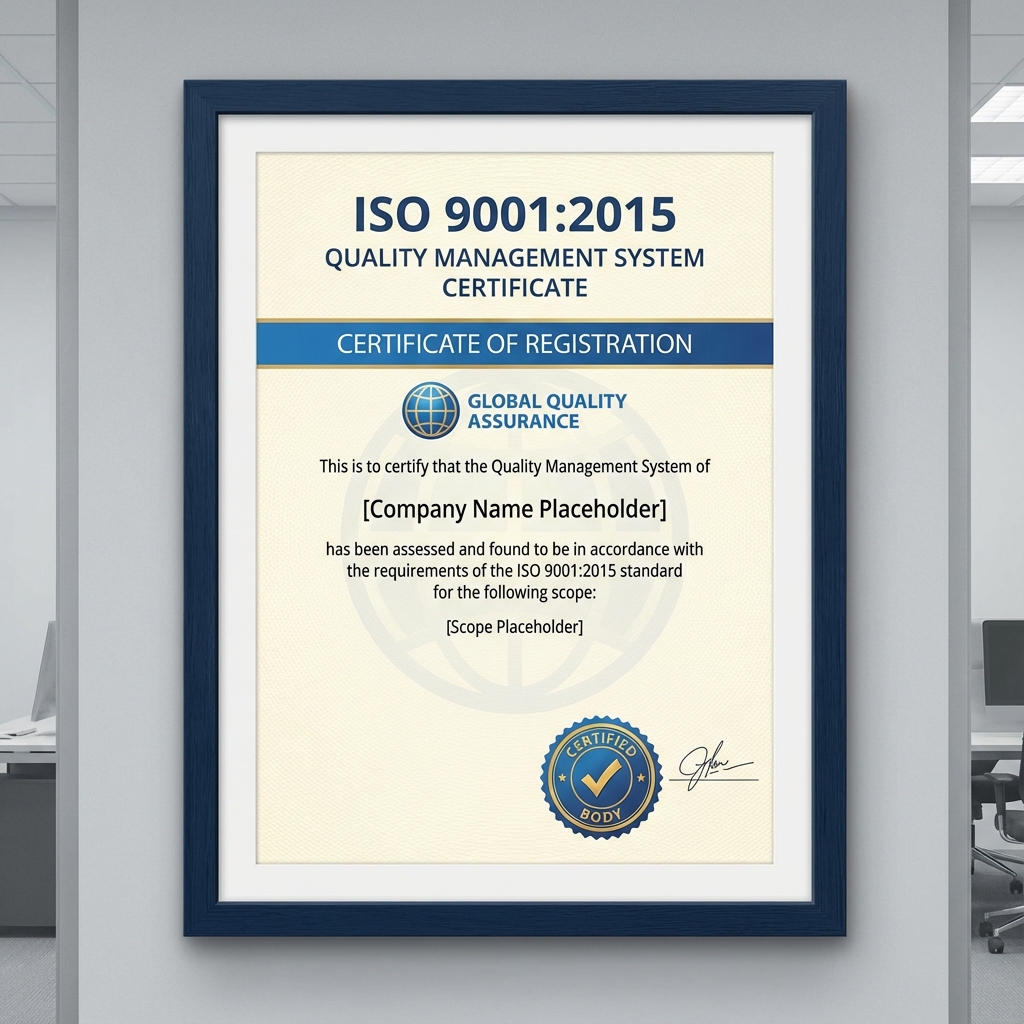The width and height of the screenshot is (1024, 1024).
Task: Click the Global Quality Assurance text
Action: (x=546, y=411)
